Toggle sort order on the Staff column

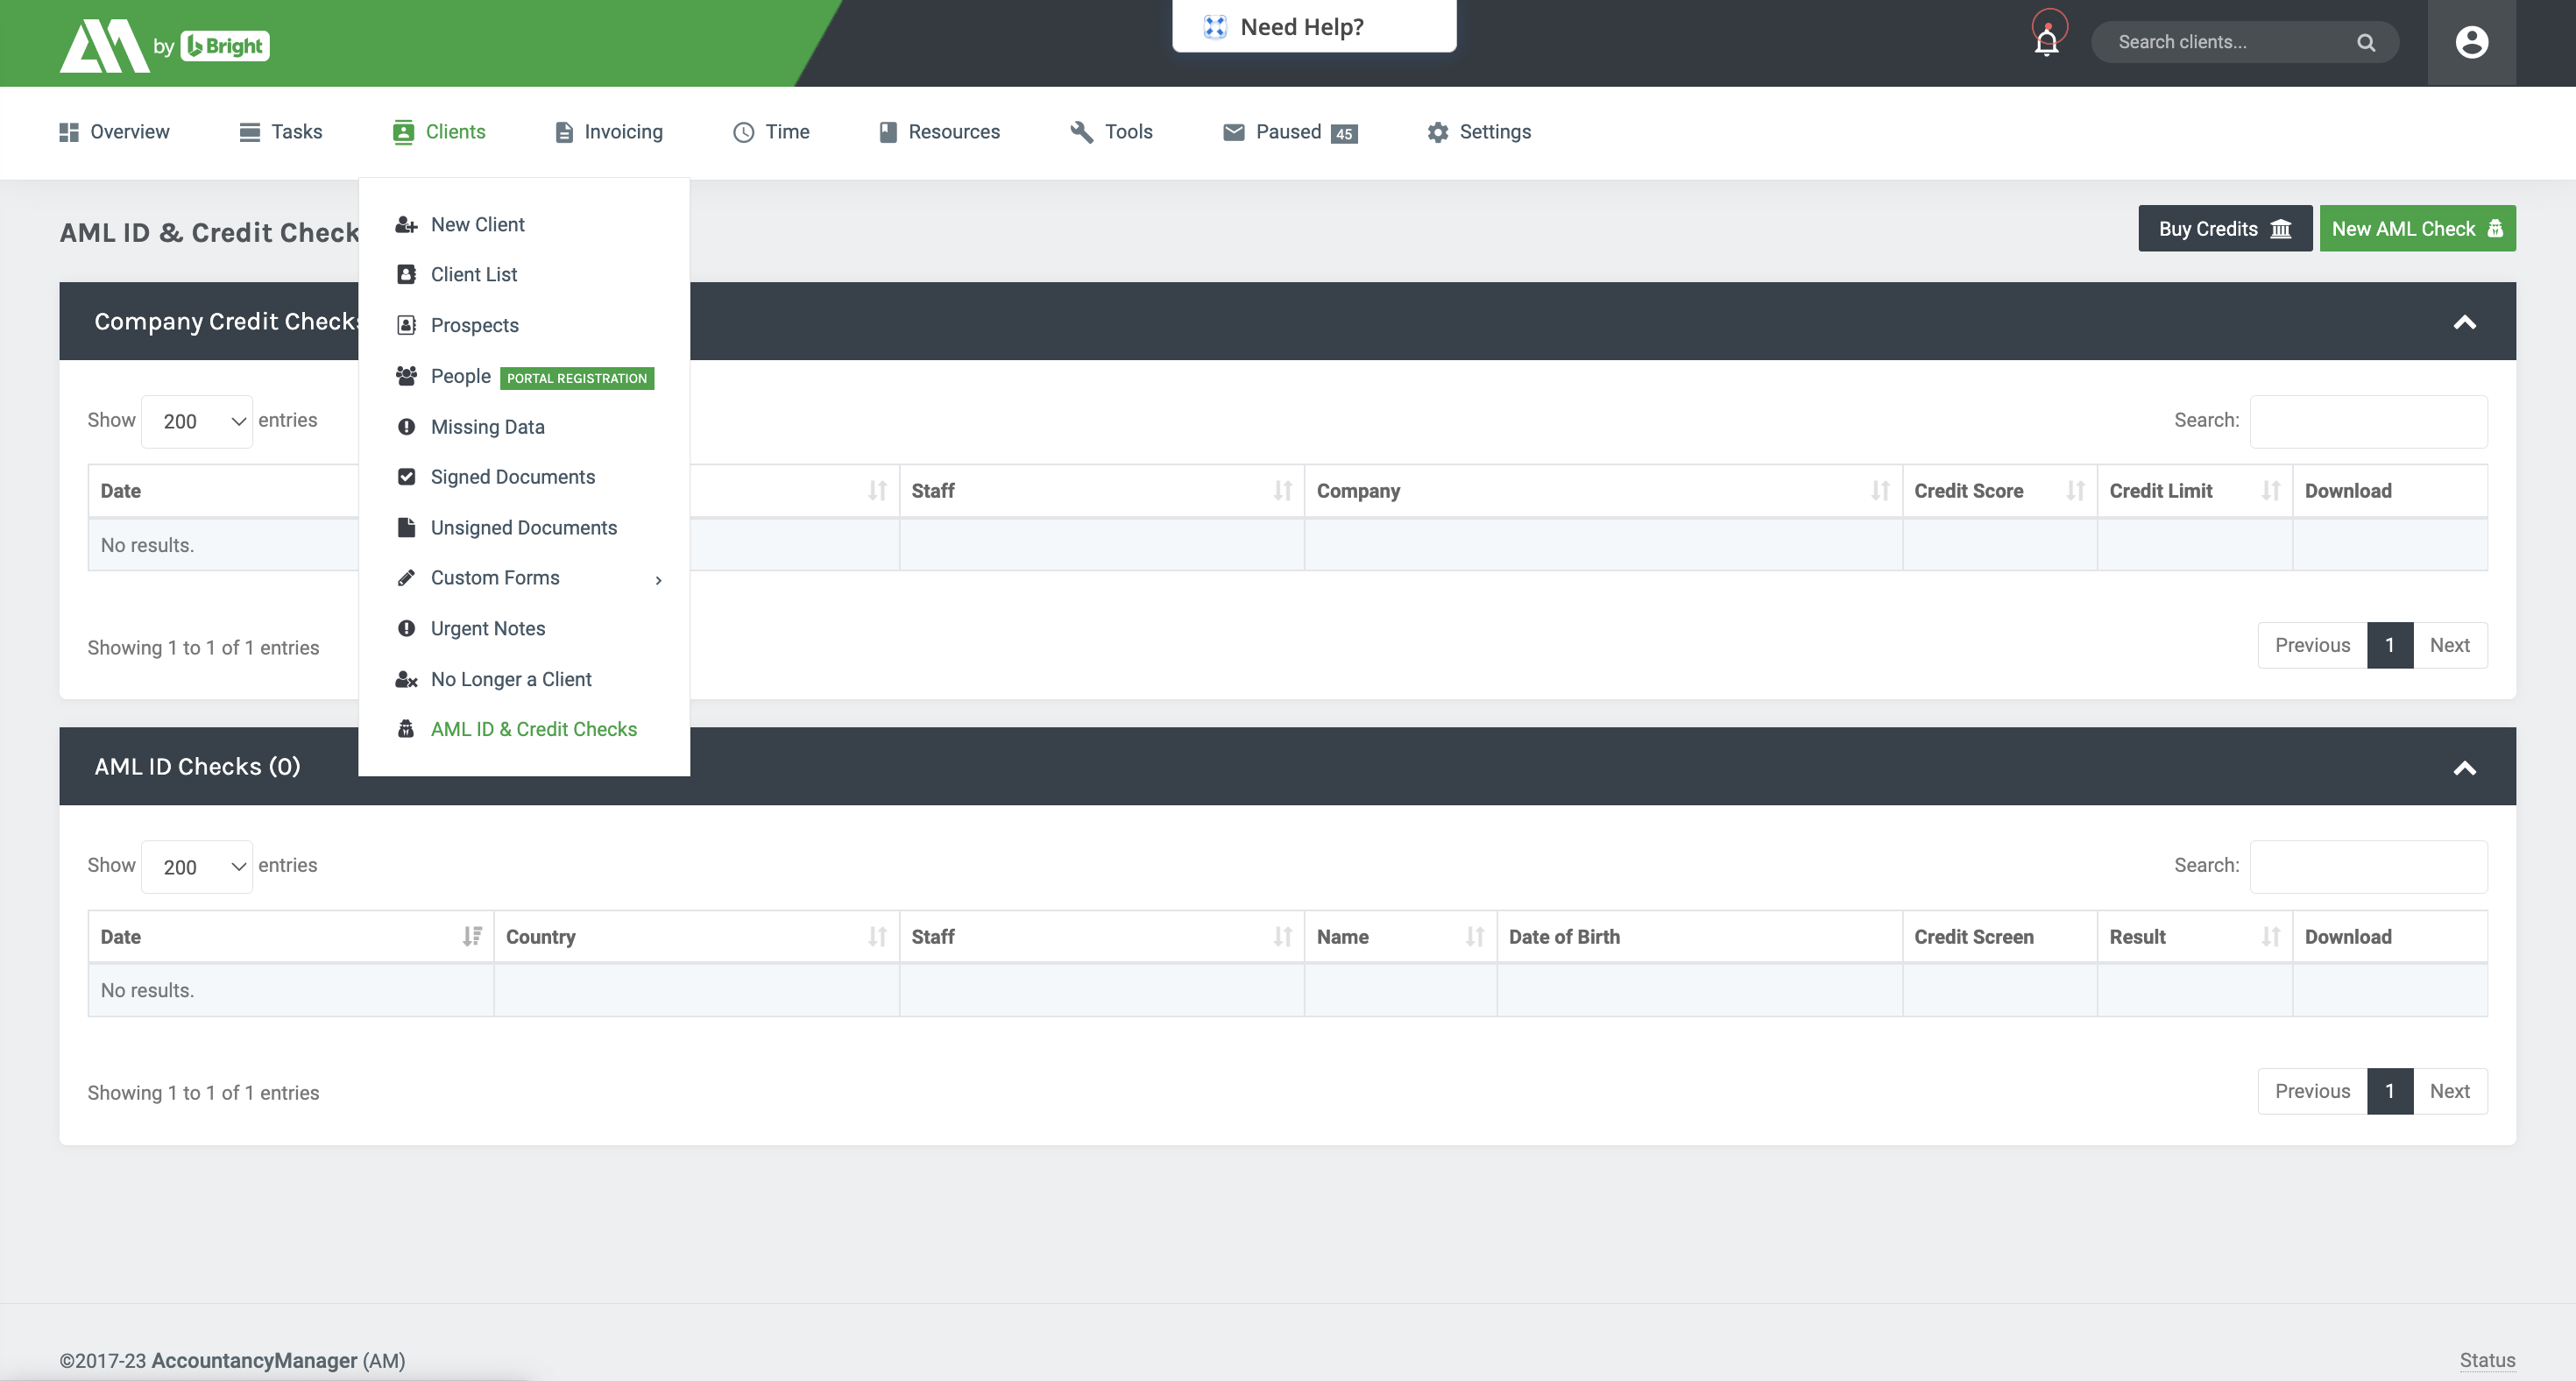click(x=1285, y=490)
